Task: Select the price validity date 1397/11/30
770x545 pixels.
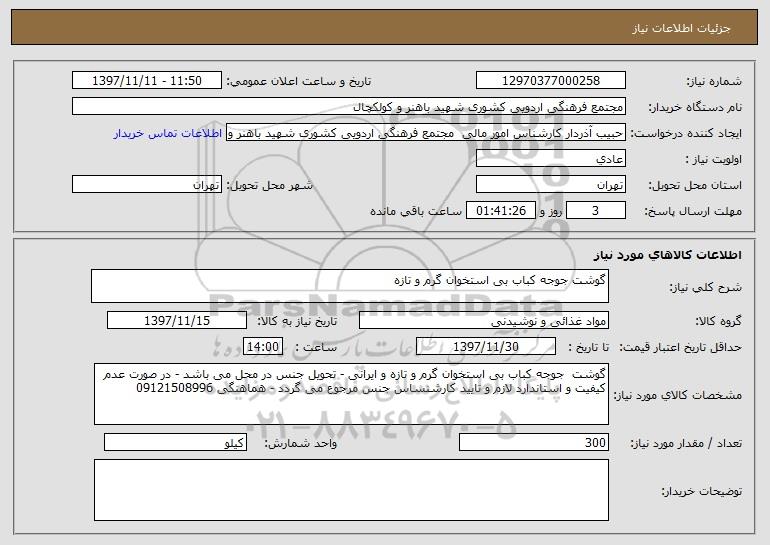Action: coord(486,347)
